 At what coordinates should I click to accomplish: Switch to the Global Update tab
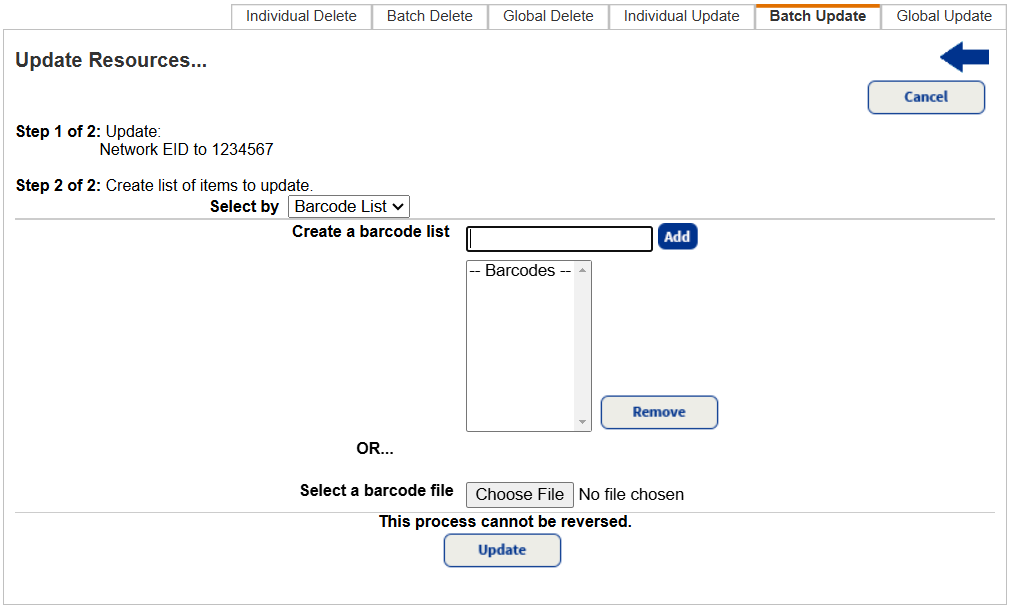(x=944, y=16)
